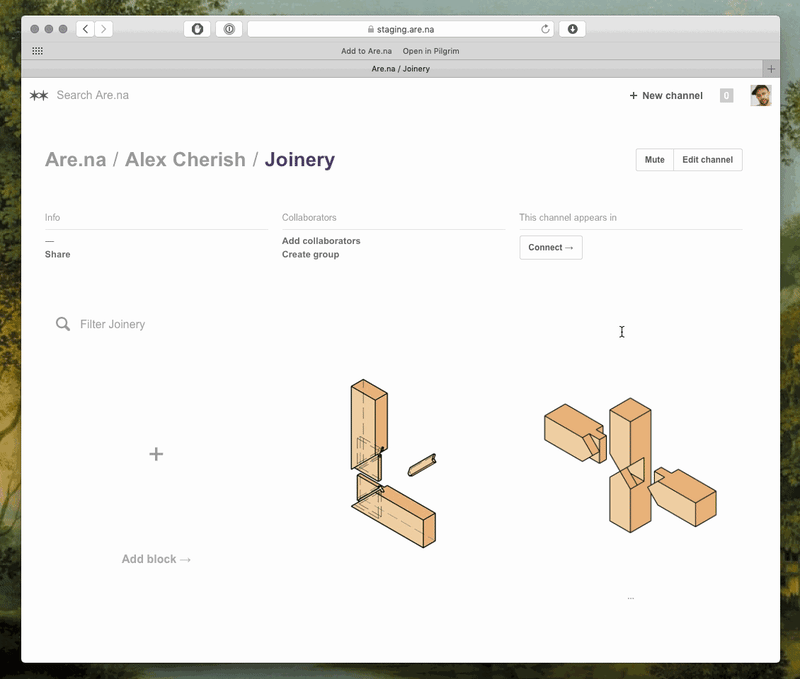Click the plus sign in Add block tile

pyautogui.click(x=156, y=454)
